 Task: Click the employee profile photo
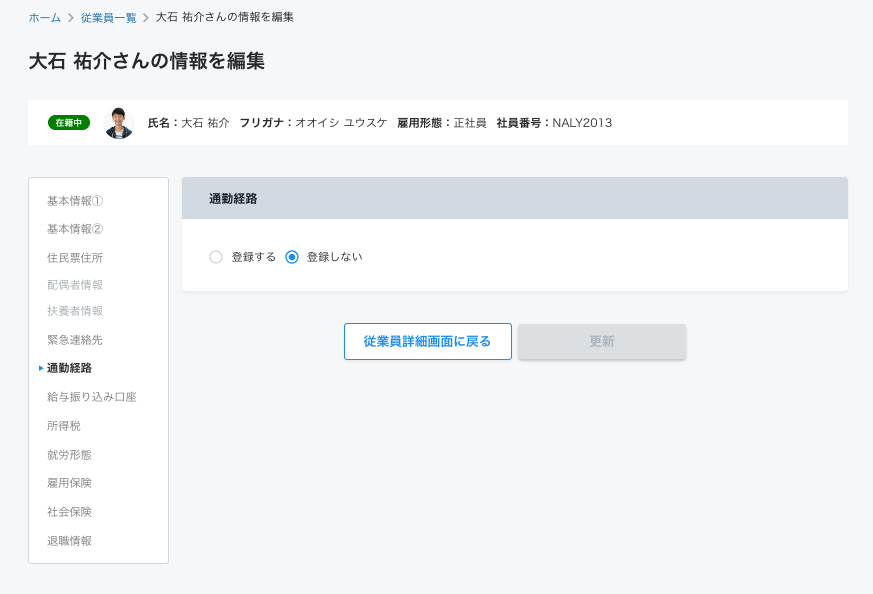point(119,123)
